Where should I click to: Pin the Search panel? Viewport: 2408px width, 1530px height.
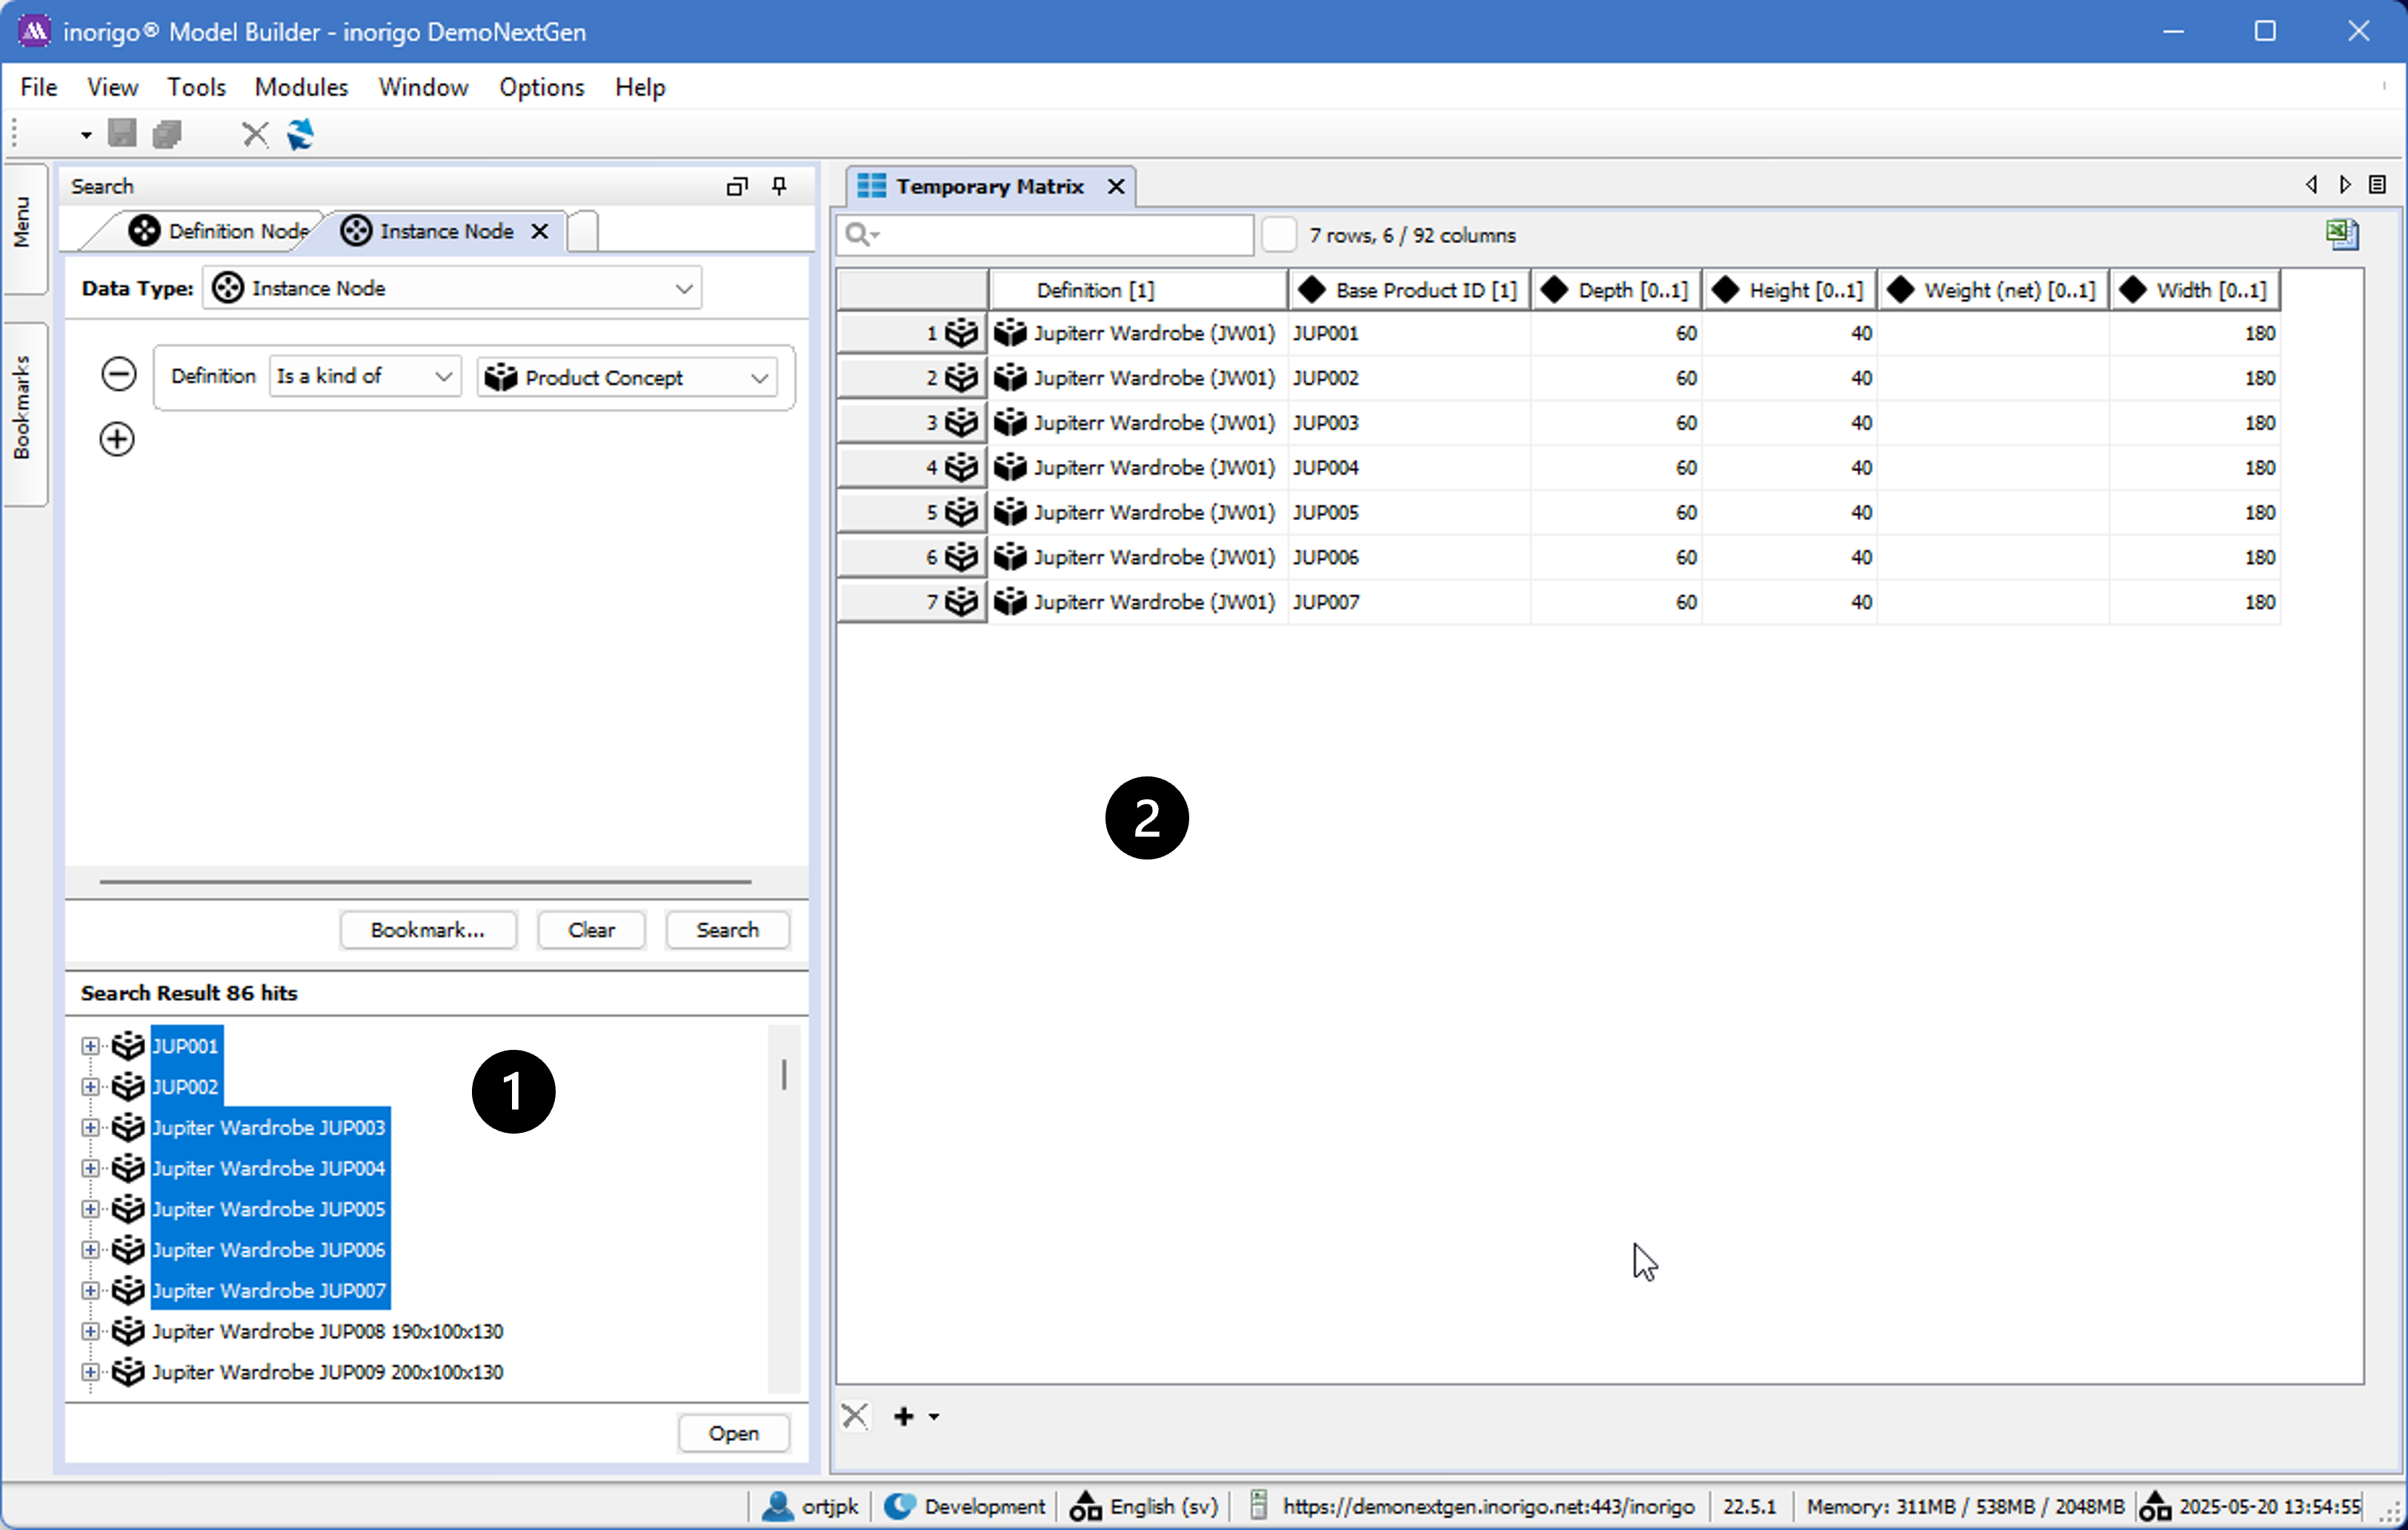tap(779, 186)
